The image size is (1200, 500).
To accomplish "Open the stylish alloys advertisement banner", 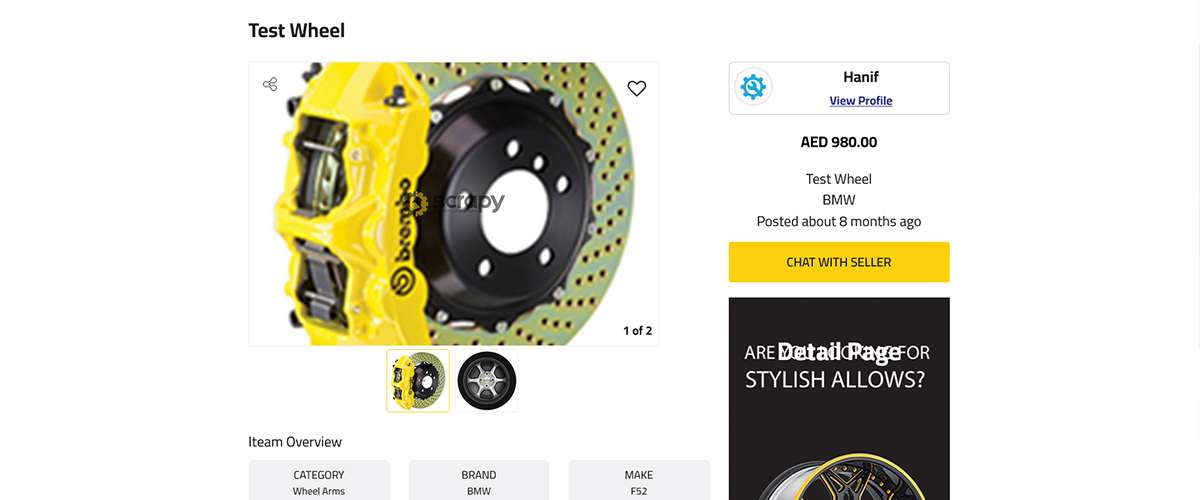I will coord(838,380).
